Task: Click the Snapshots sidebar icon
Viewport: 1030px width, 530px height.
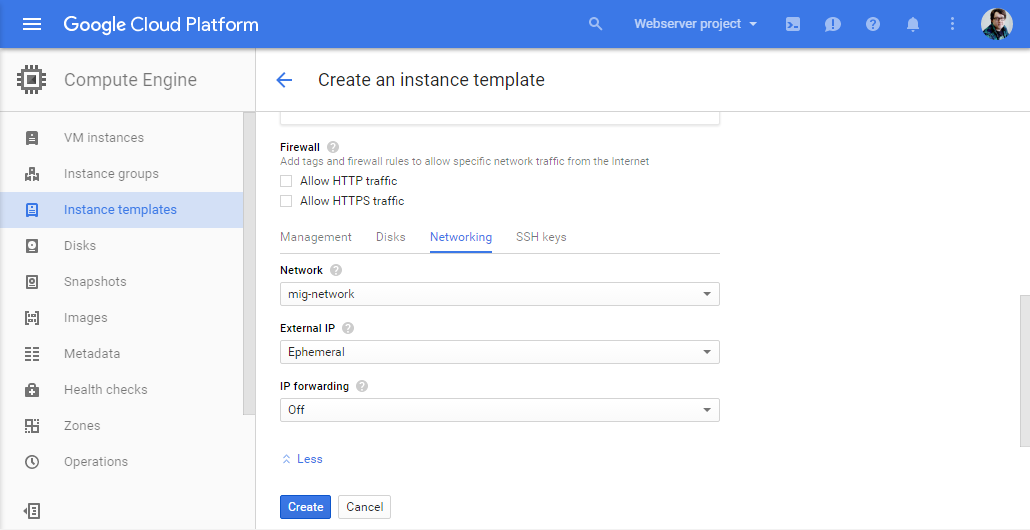Action: click(x=32, y=282)
